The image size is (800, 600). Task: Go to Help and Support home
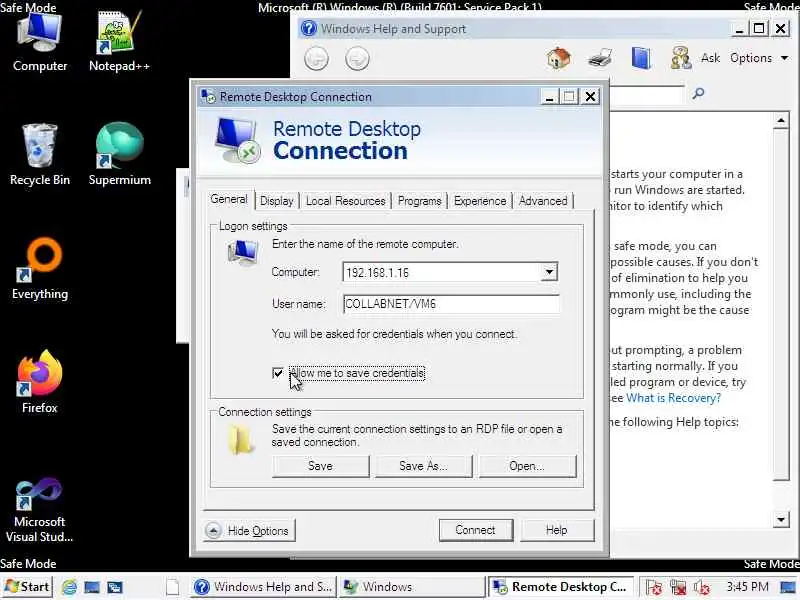[559, 58]
